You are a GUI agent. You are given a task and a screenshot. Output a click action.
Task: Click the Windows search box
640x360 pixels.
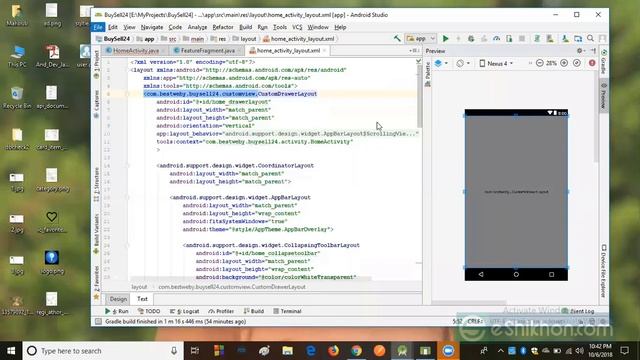[102, 351]
